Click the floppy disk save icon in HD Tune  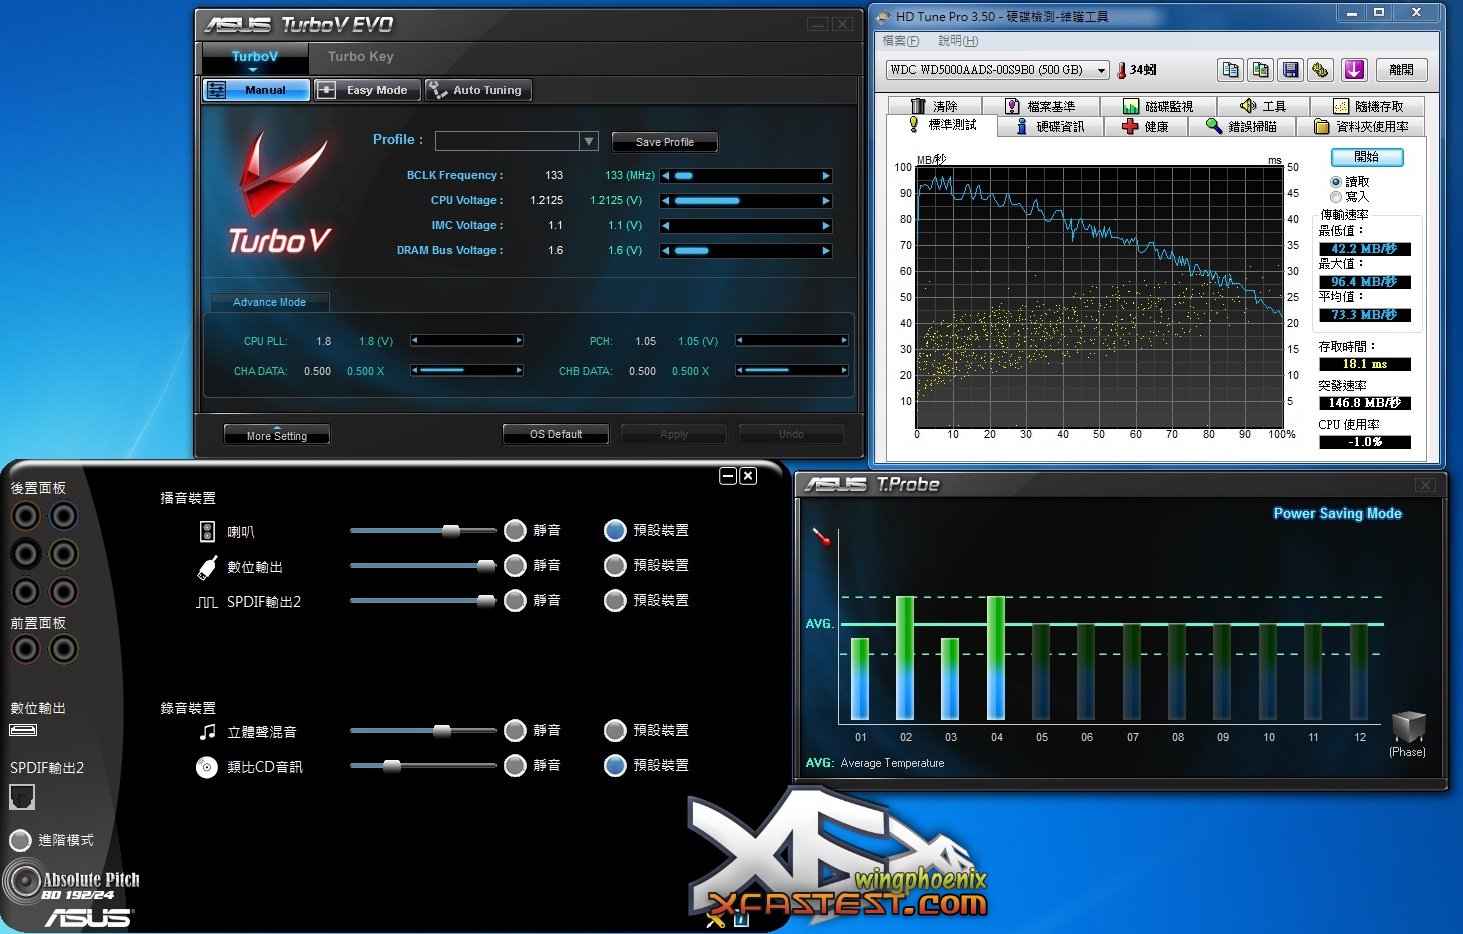click(x=1290, y=69)
